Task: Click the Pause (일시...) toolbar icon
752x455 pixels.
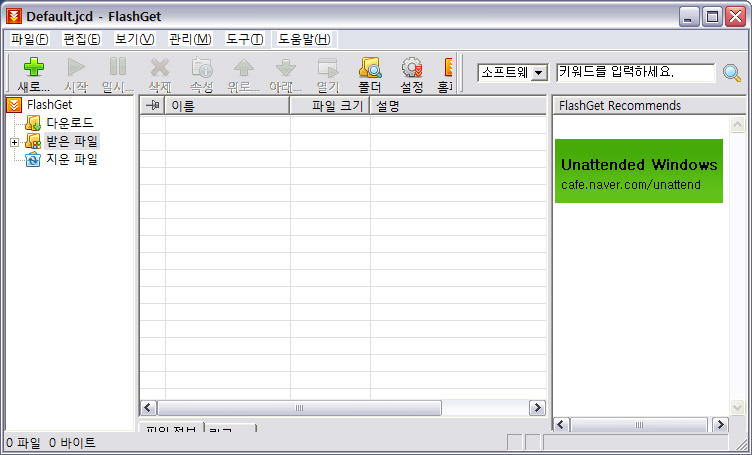Action: pyautogui.click(x=118, y=67)
